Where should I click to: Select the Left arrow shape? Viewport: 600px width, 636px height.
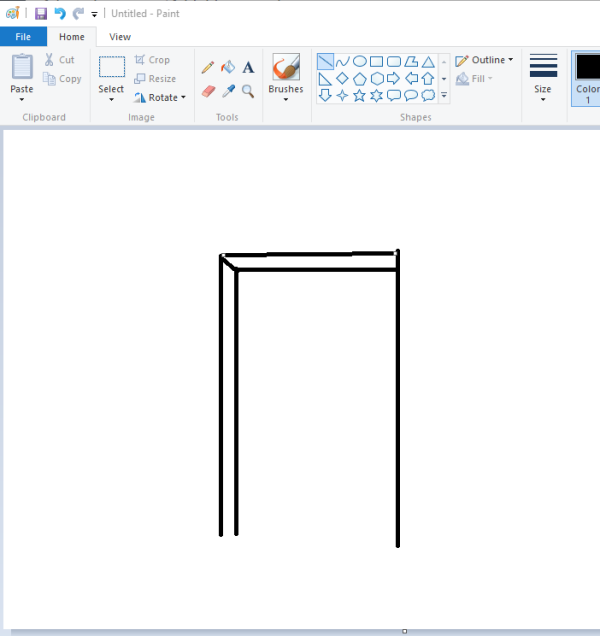411,79
